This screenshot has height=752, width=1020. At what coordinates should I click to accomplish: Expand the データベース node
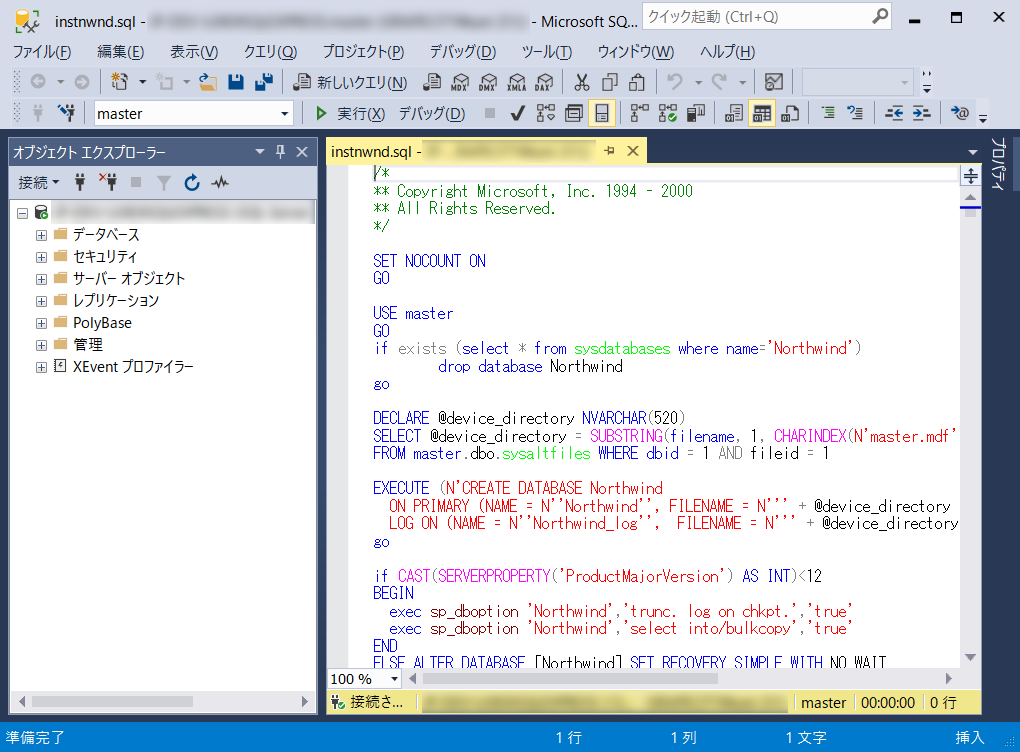pyautogui.click(x=42, y=235)
